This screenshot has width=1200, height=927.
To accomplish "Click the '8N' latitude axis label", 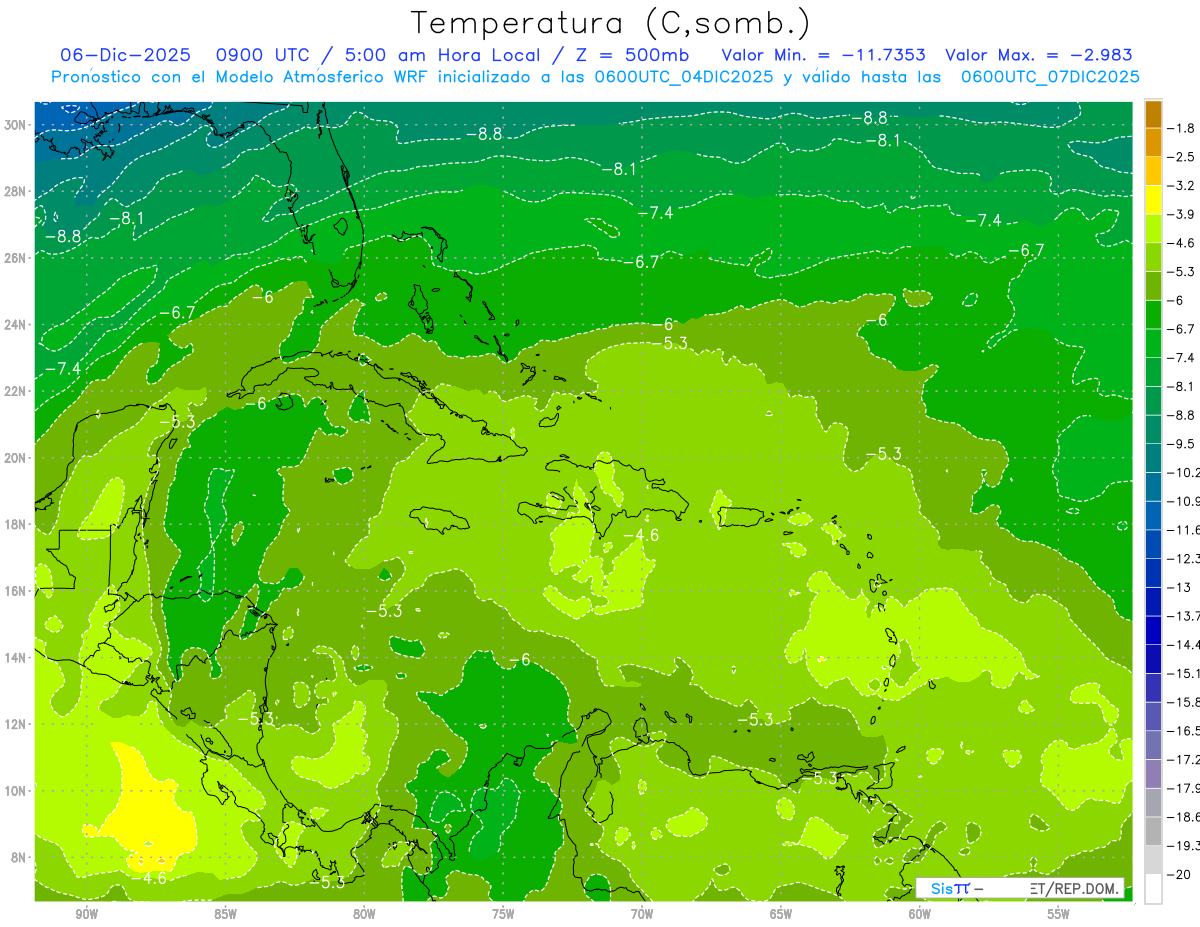I will pyautogui.click(x=18, y=857).
